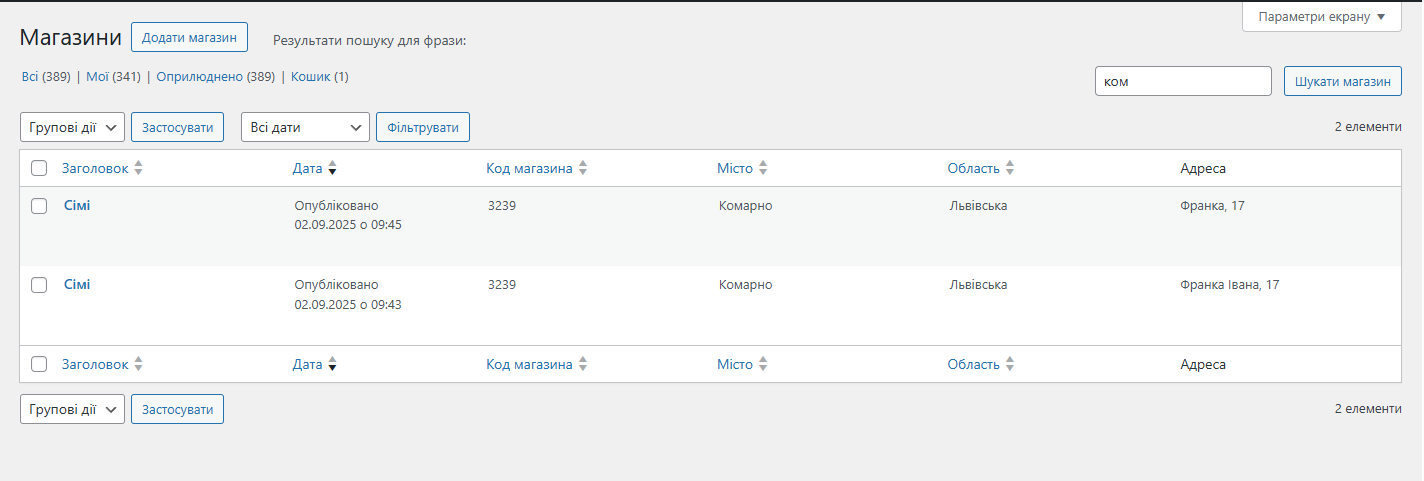Screen dimensions: 1424x481
Task: Open the top Групові дії dropdown
Action: 72,127
